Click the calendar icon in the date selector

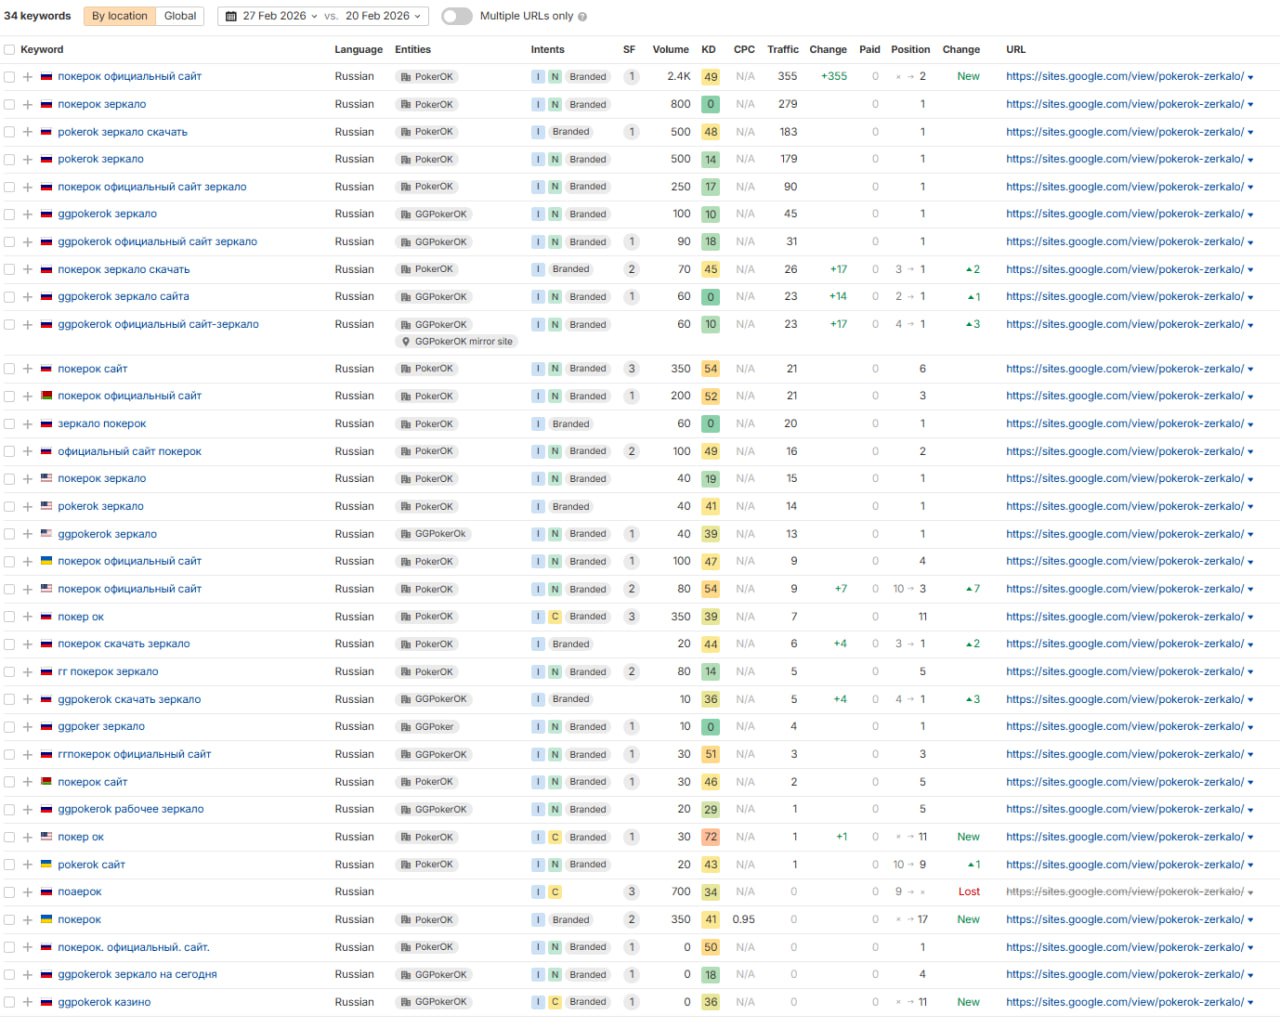[231, 17]
